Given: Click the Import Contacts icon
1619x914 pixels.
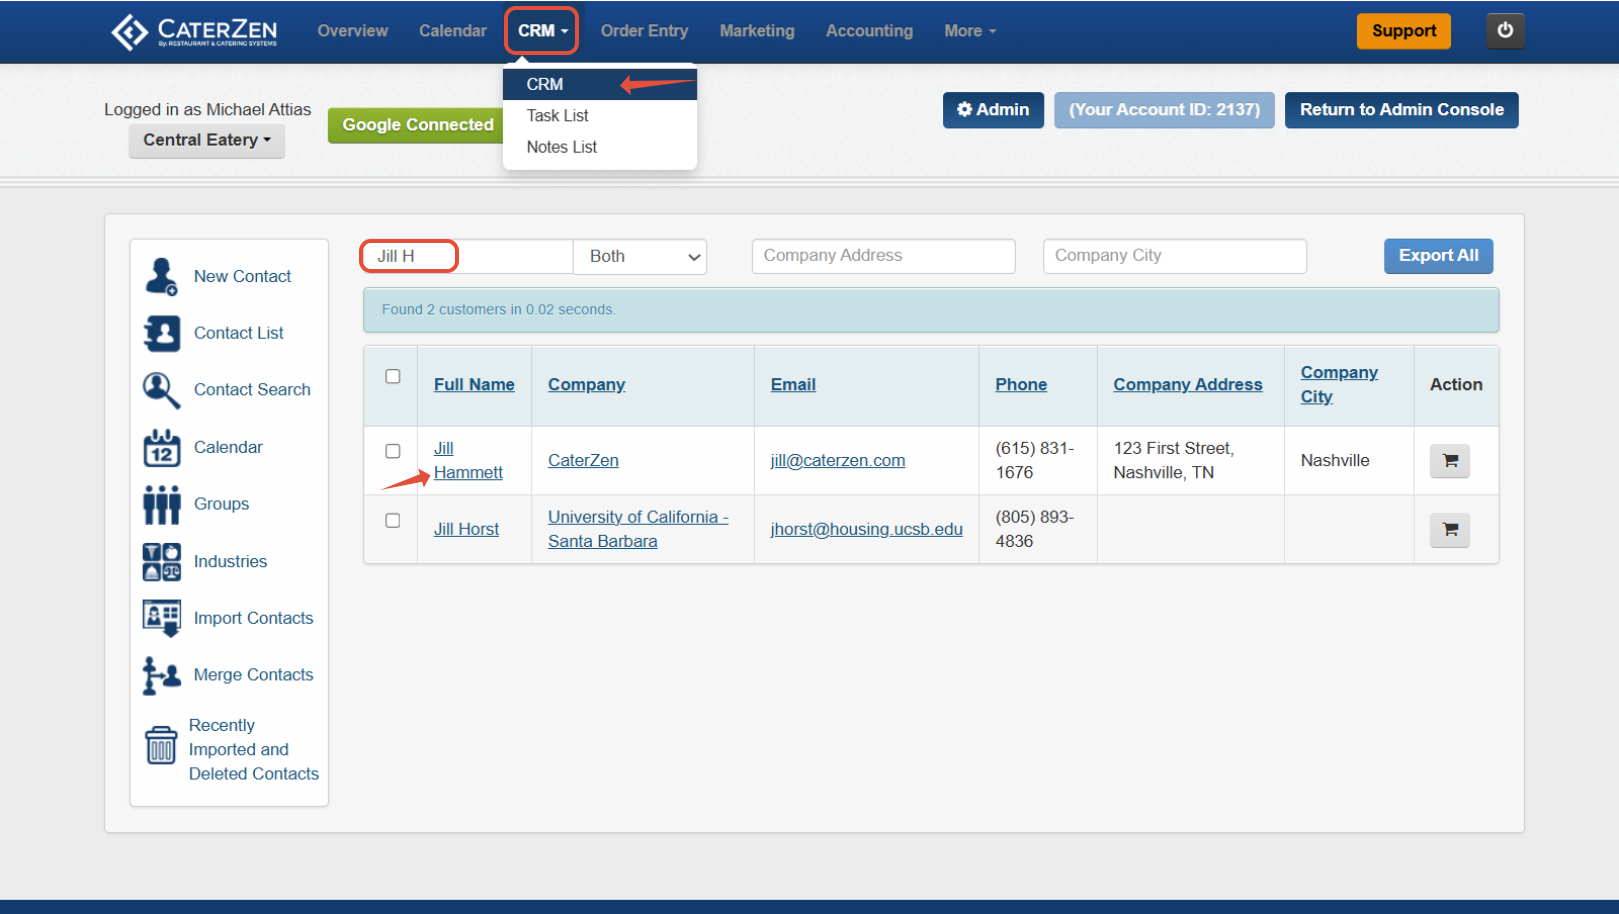Looking at the screenshot, I should coord(161,618).
